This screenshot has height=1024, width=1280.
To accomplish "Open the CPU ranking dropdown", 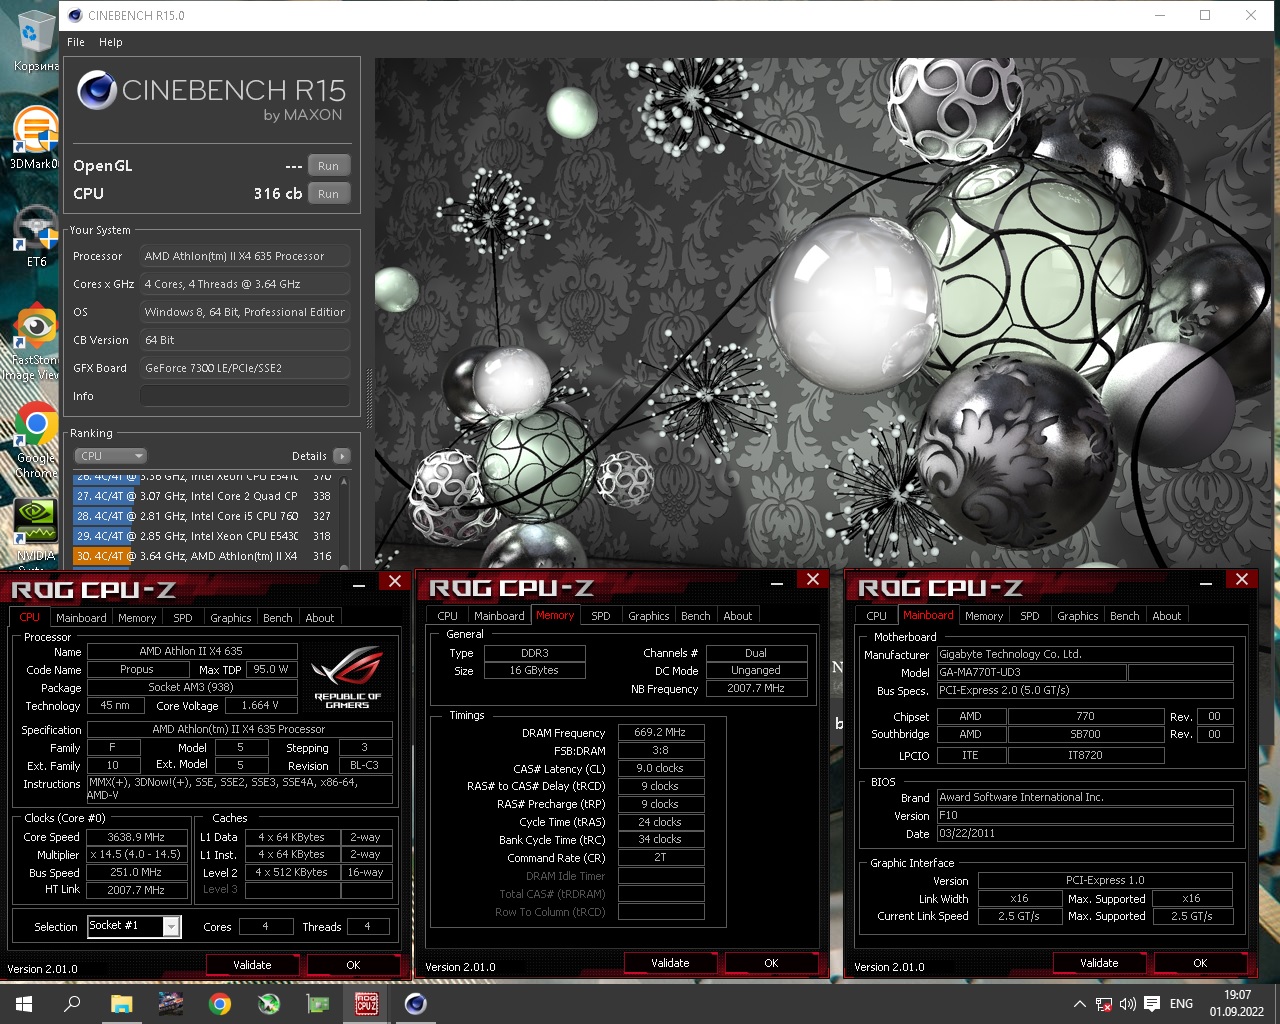I will click(x=111, y=456).
